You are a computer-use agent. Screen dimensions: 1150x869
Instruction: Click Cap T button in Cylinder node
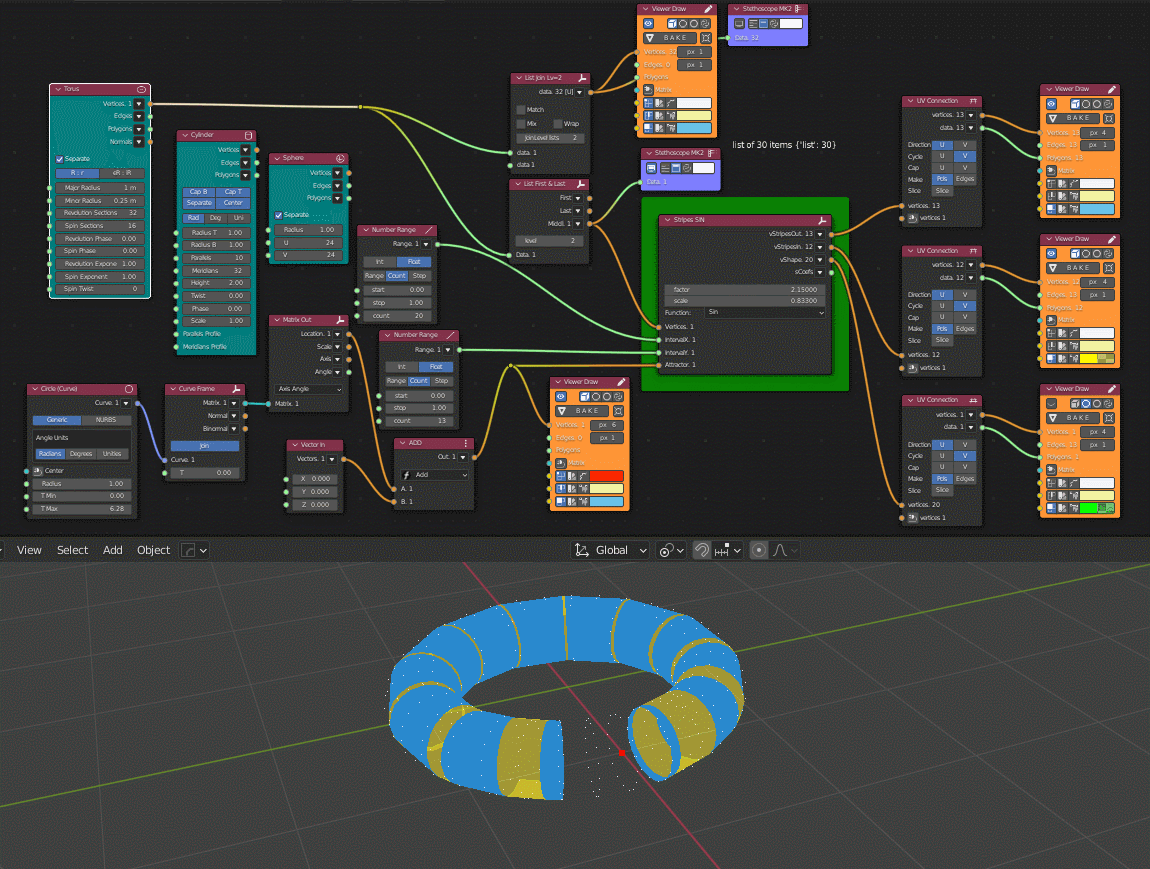click(232, 192)
